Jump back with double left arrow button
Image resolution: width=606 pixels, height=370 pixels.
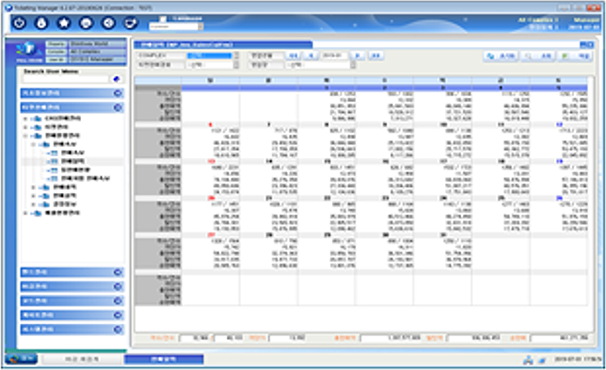[294, 56]
